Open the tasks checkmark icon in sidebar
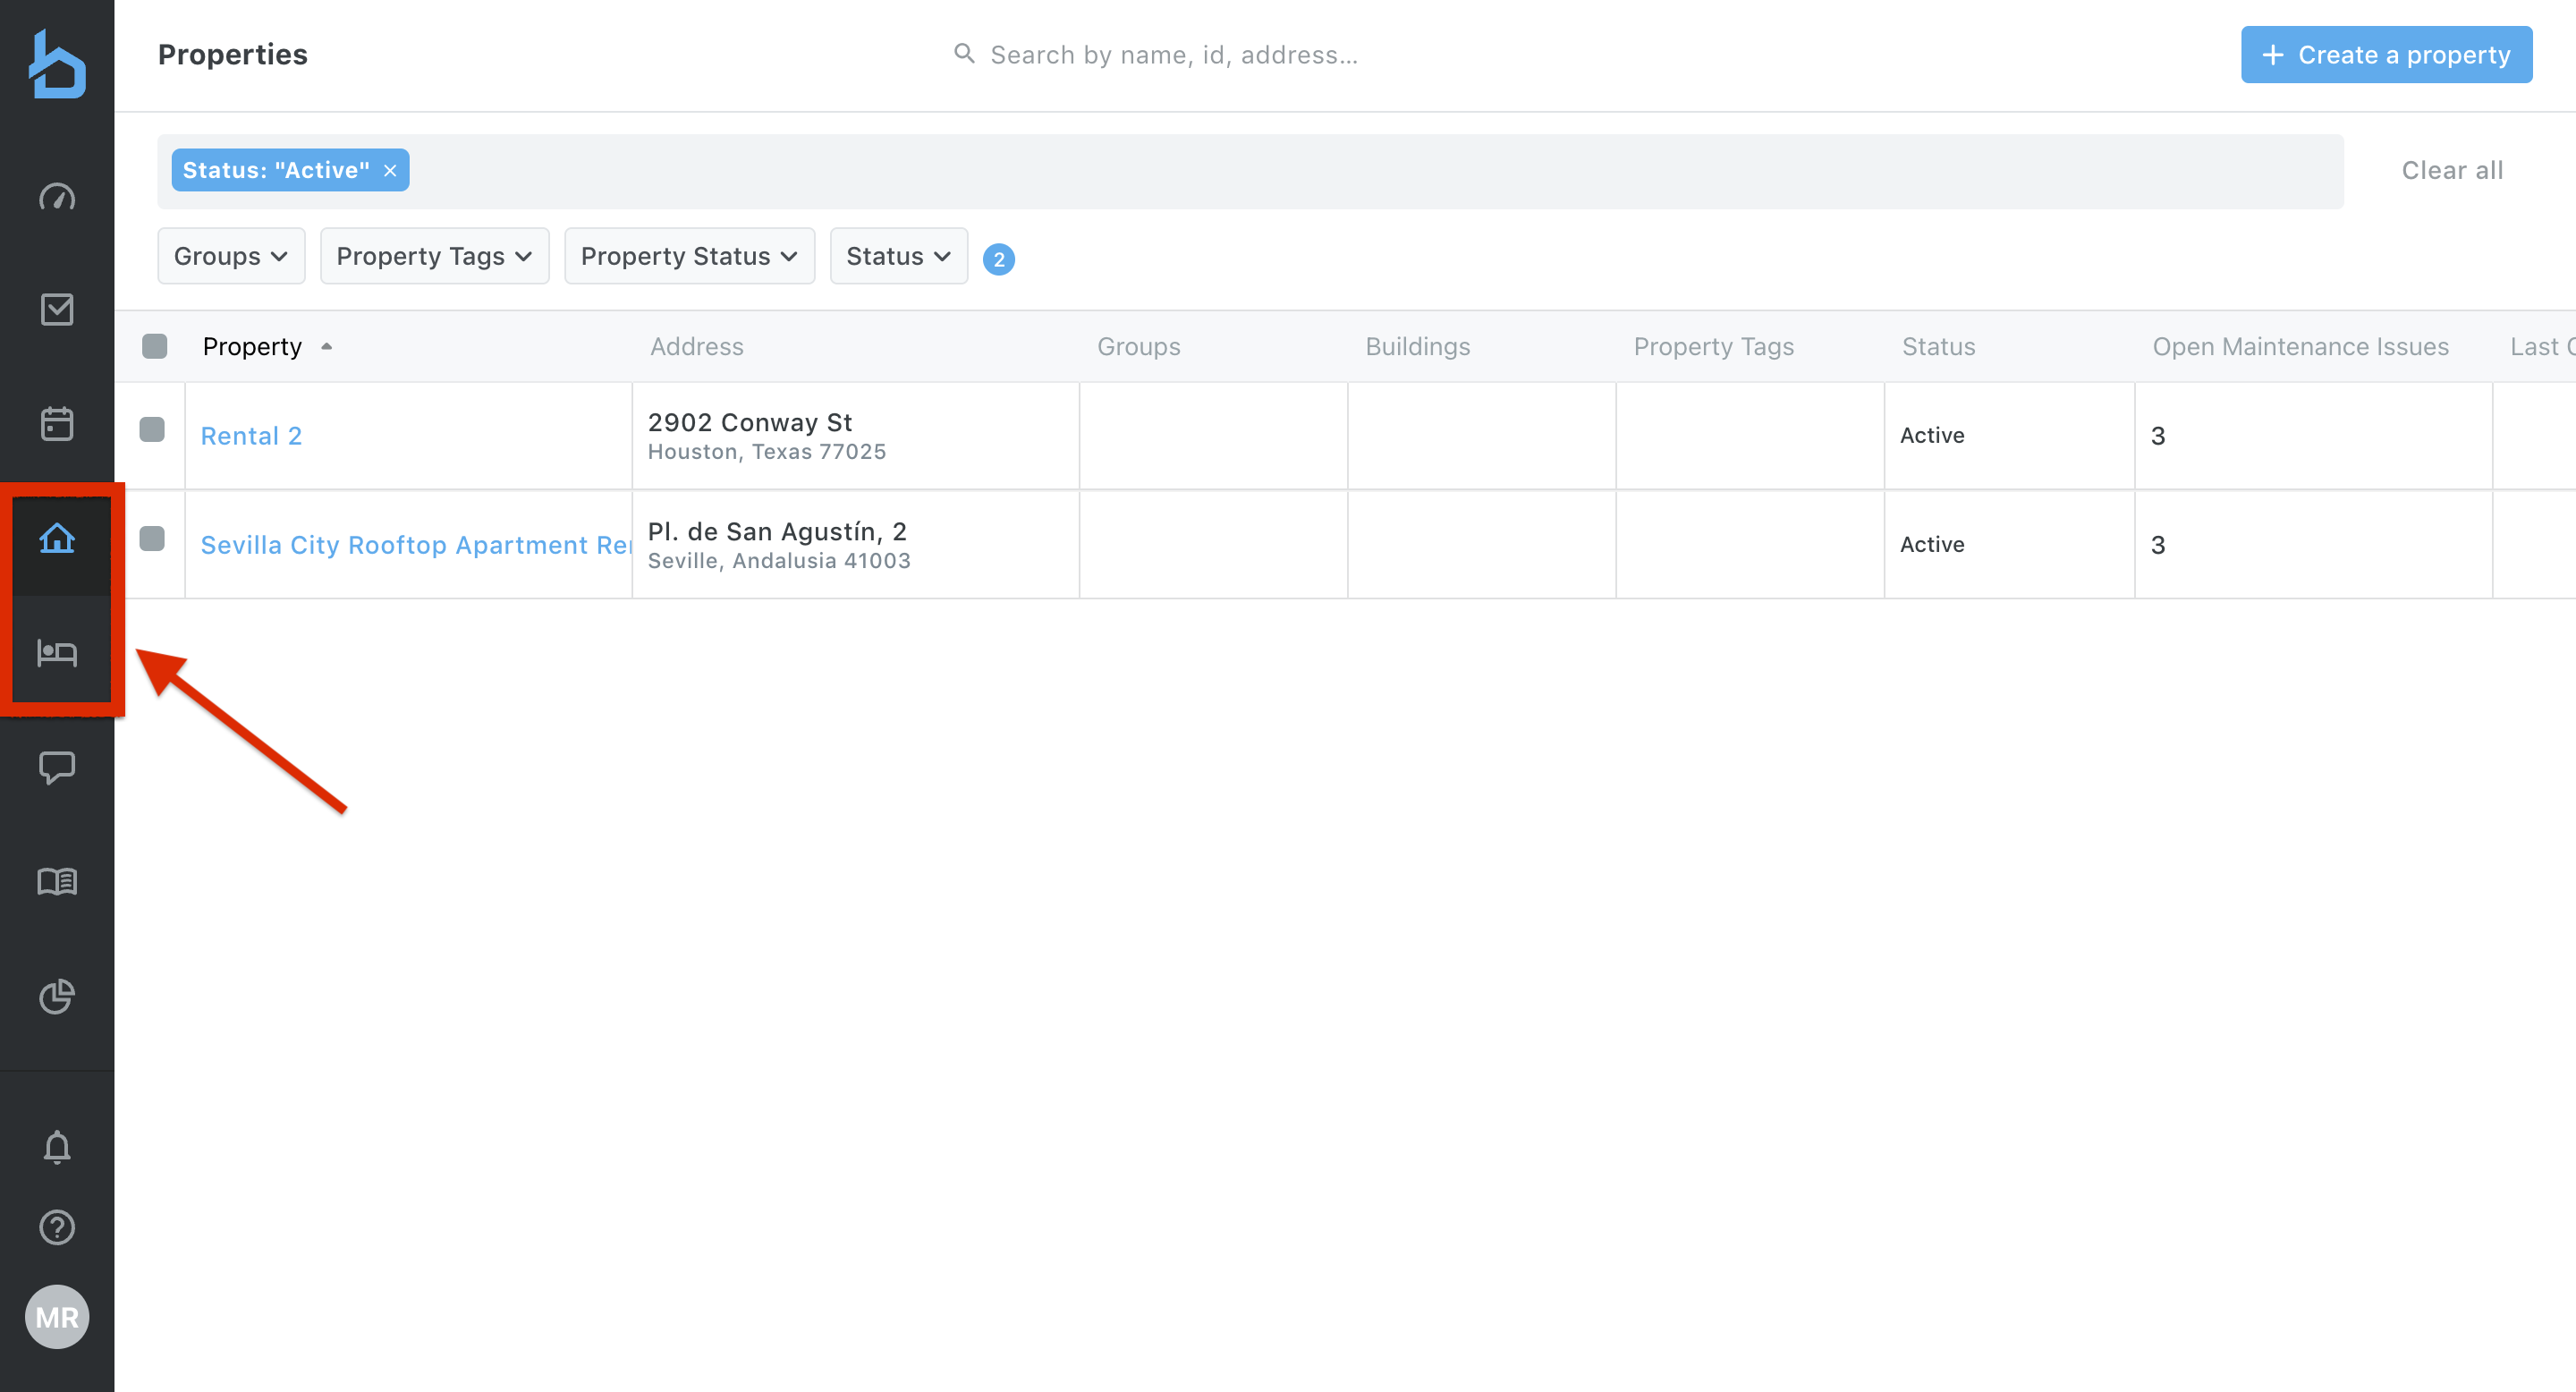2576x1392 pixels. [57, 309]
